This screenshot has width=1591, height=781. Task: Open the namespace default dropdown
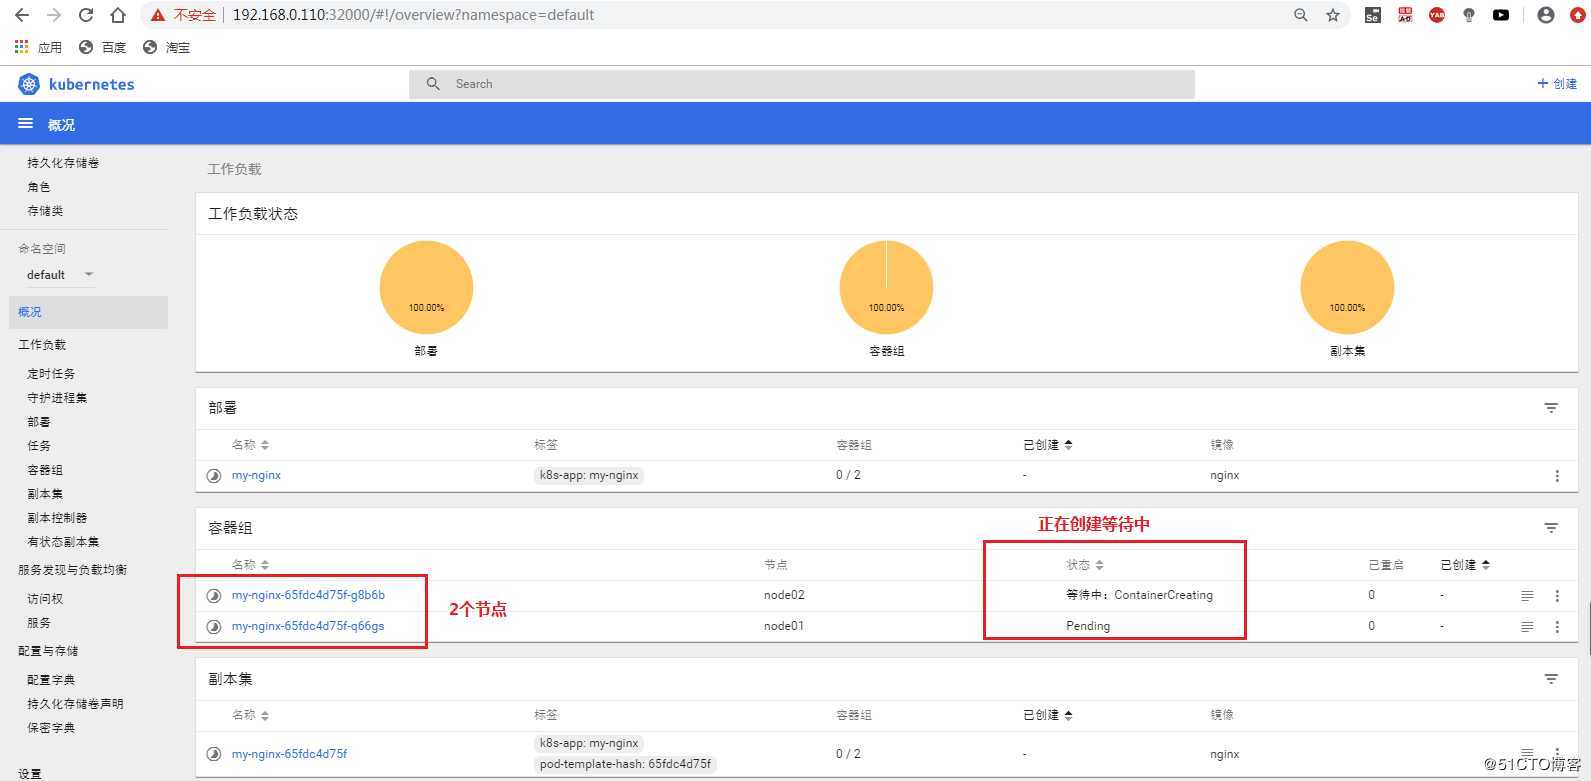[60, 275]
